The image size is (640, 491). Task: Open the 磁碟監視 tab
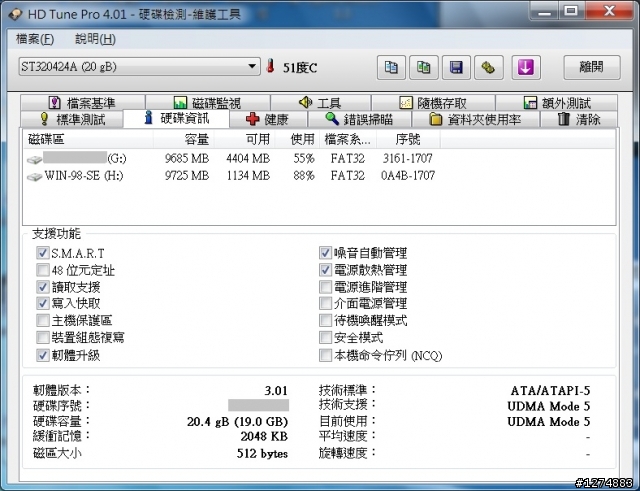click(208, 102)
